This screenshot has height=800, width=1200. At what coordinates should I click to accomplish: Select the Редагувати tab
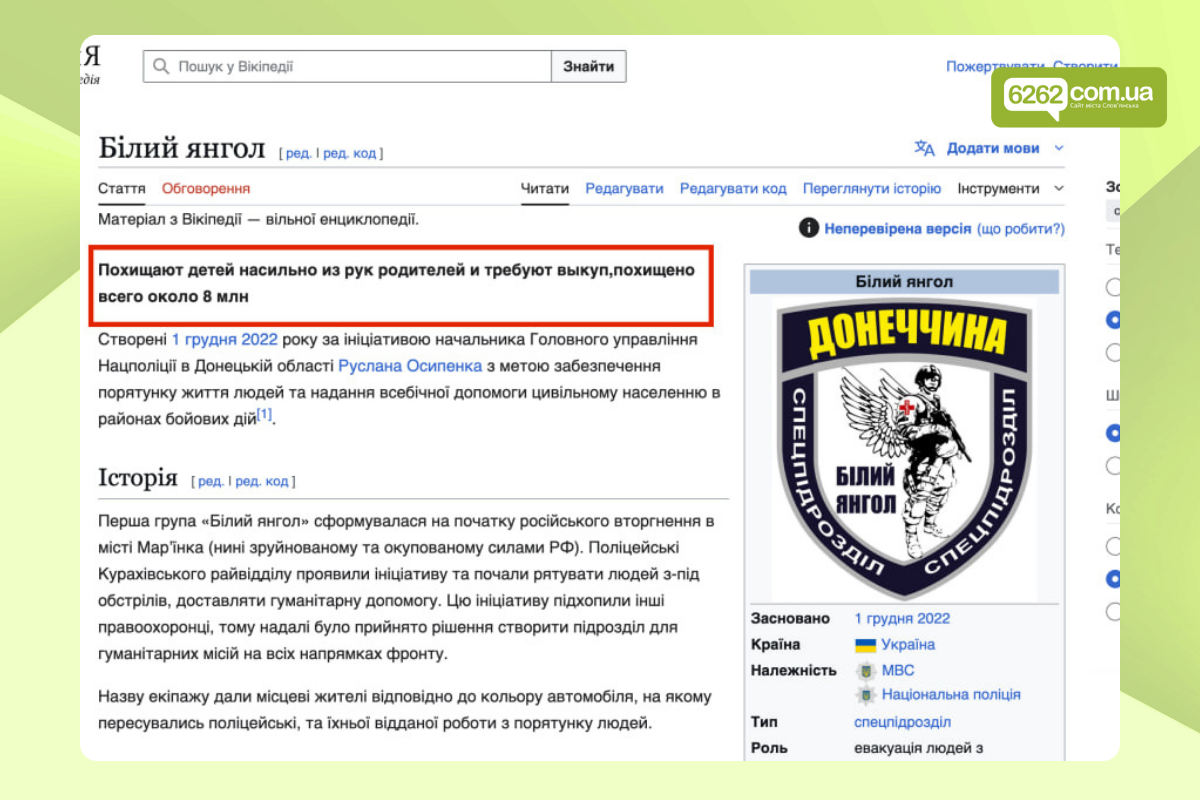(x=624, y=188)
